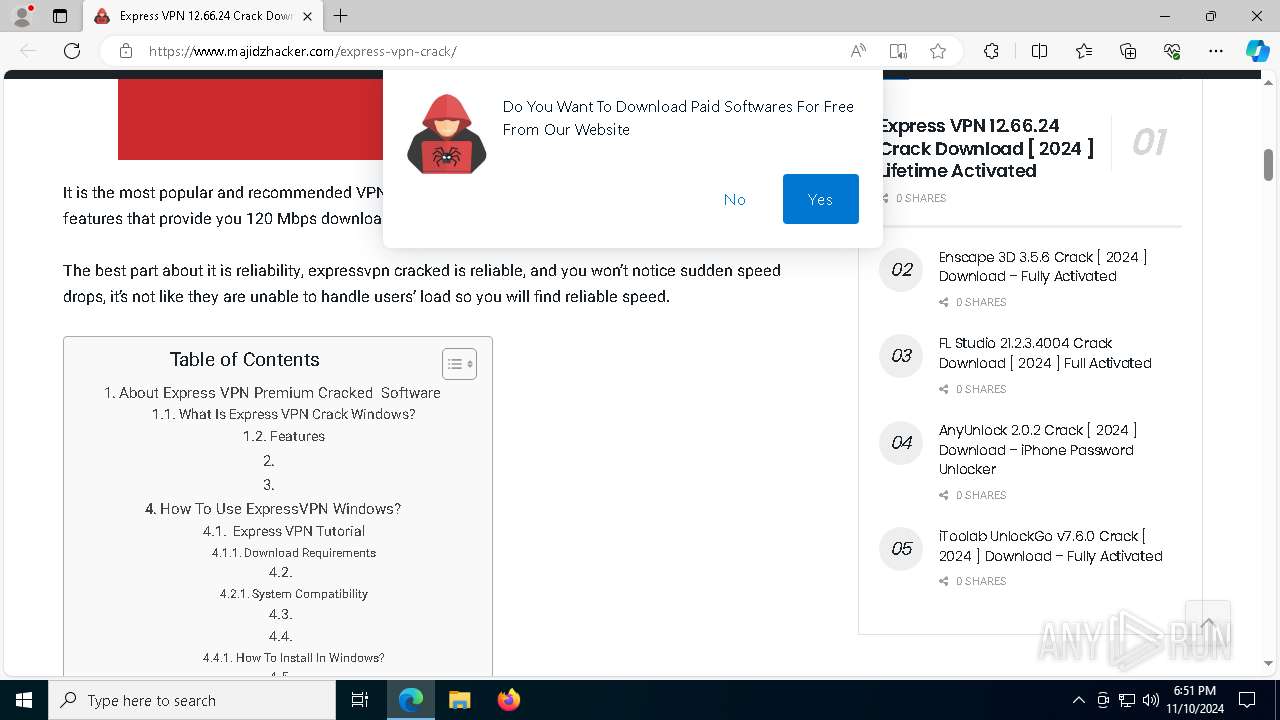Jump to How To Use ExpressVPN Windows
Screen dimensions: 1280x720
273,508
